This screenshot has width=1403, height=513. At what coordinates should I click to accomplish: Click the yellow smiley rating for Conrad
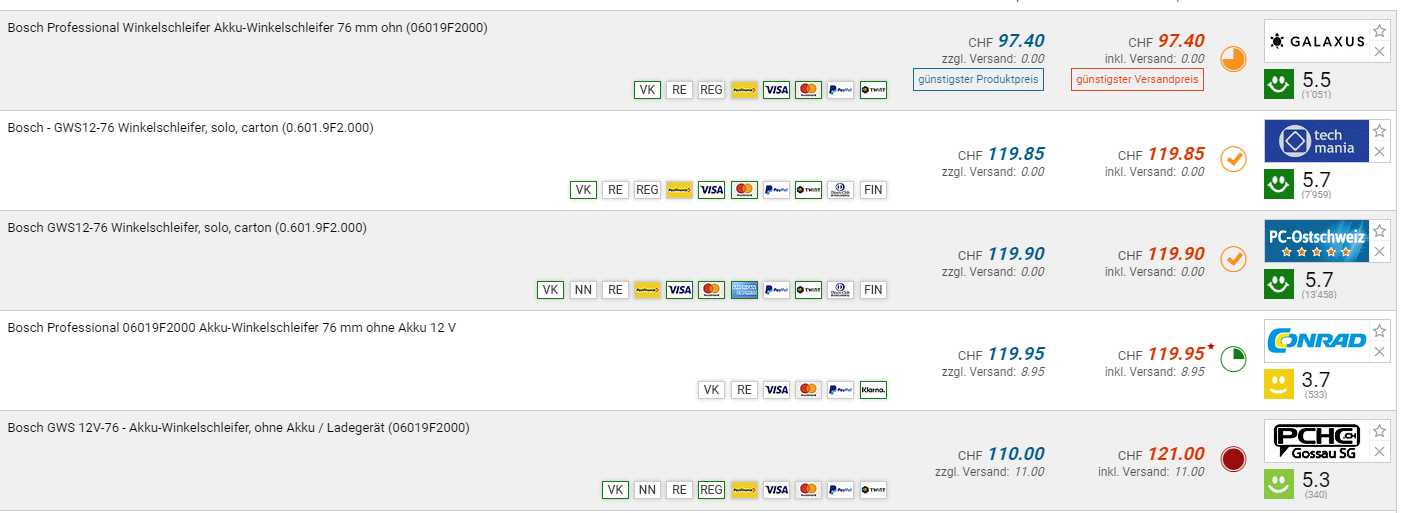[1278, 384]
